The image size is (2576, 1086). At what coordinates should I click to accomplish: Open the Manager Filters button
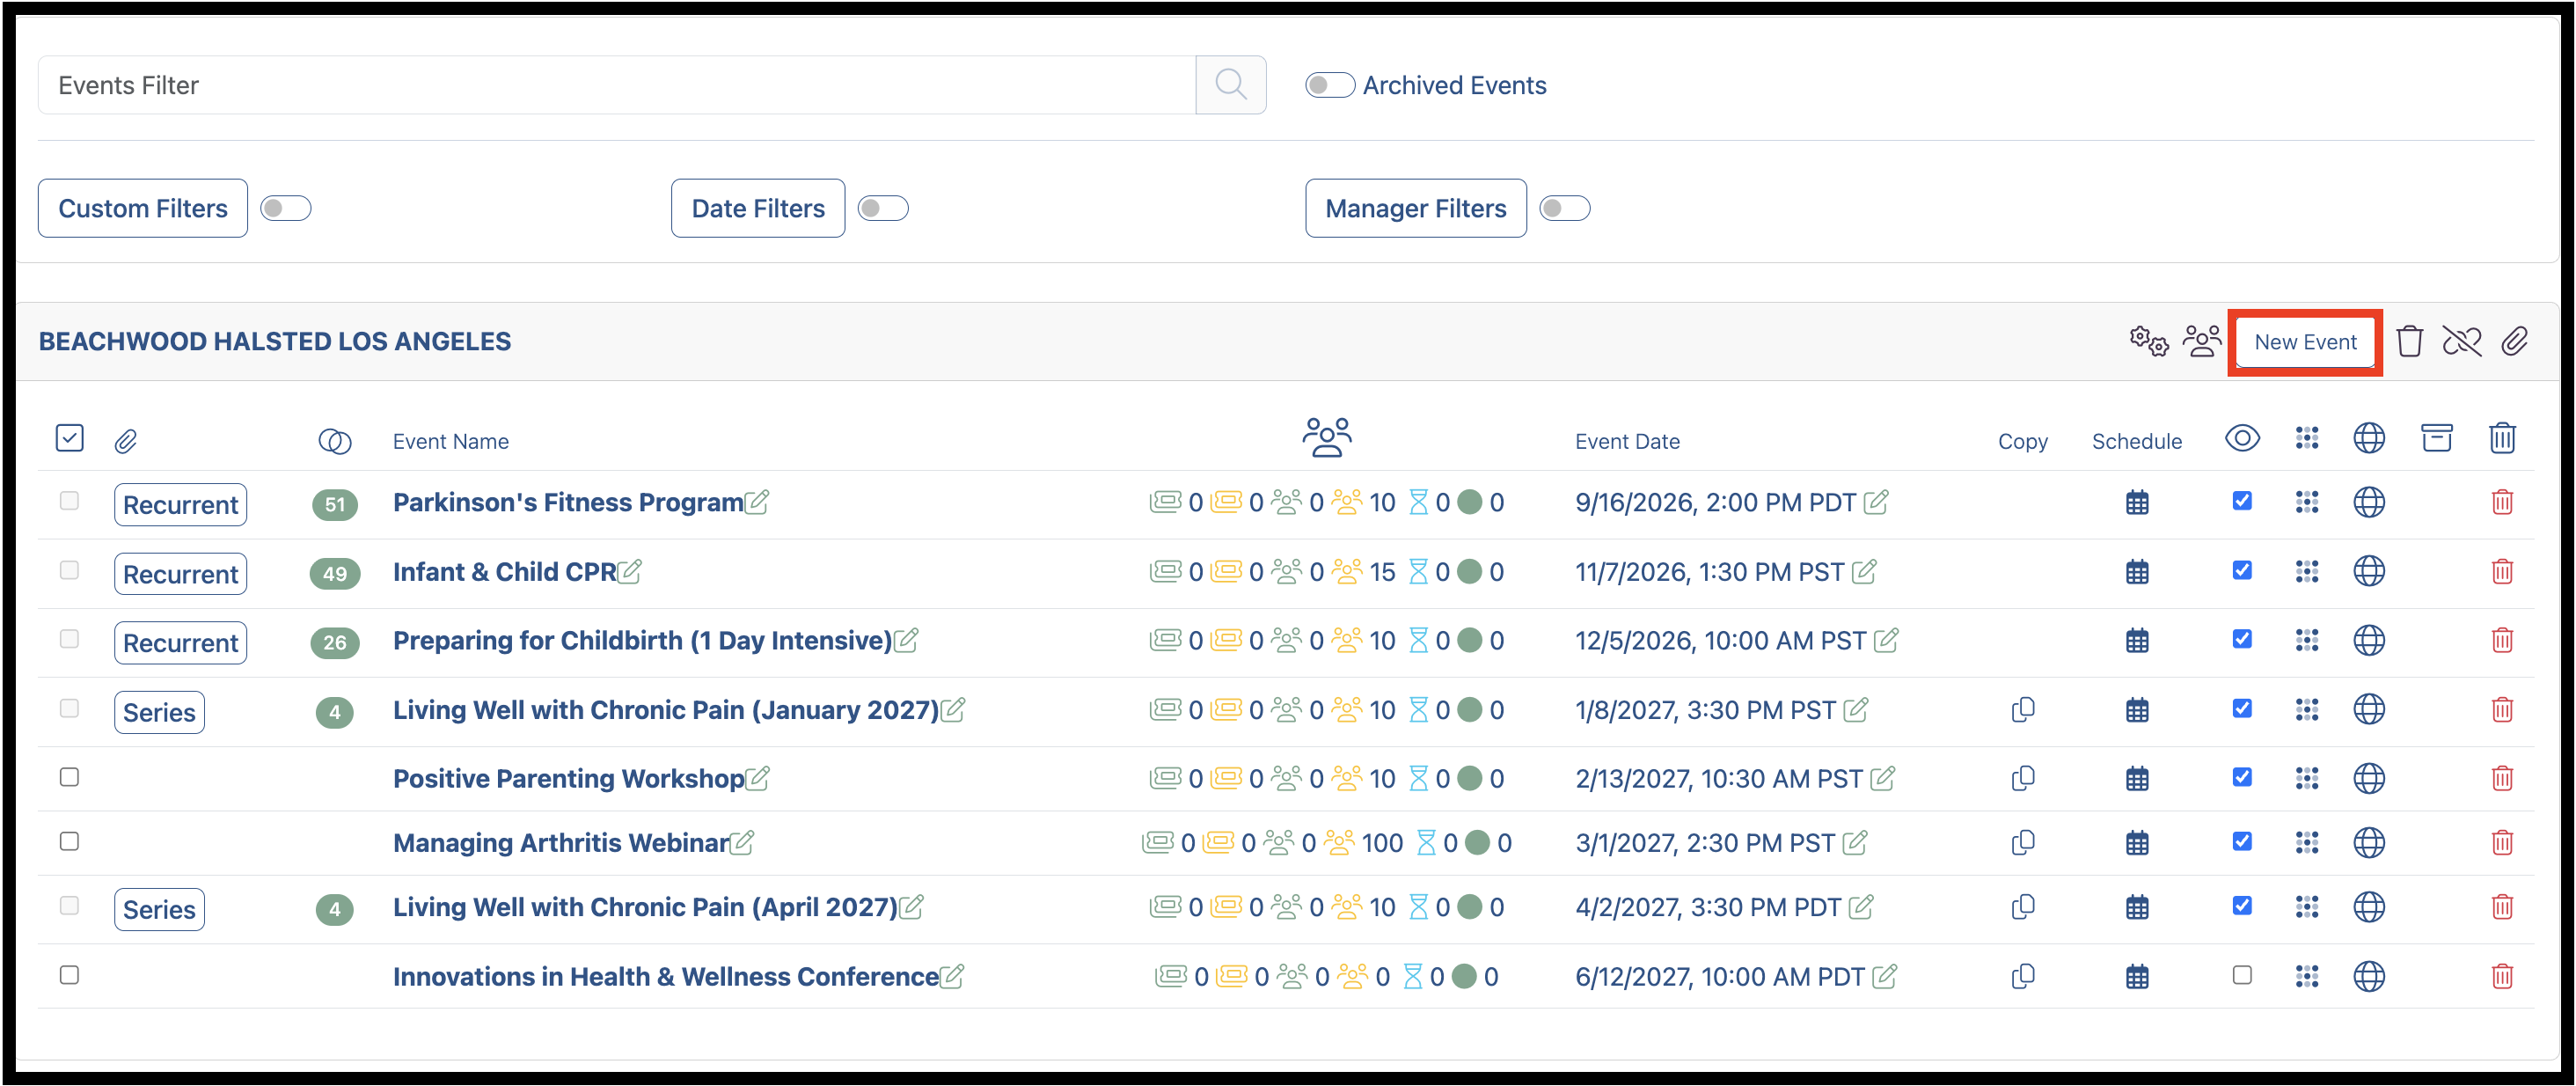tap(1415, 208)
